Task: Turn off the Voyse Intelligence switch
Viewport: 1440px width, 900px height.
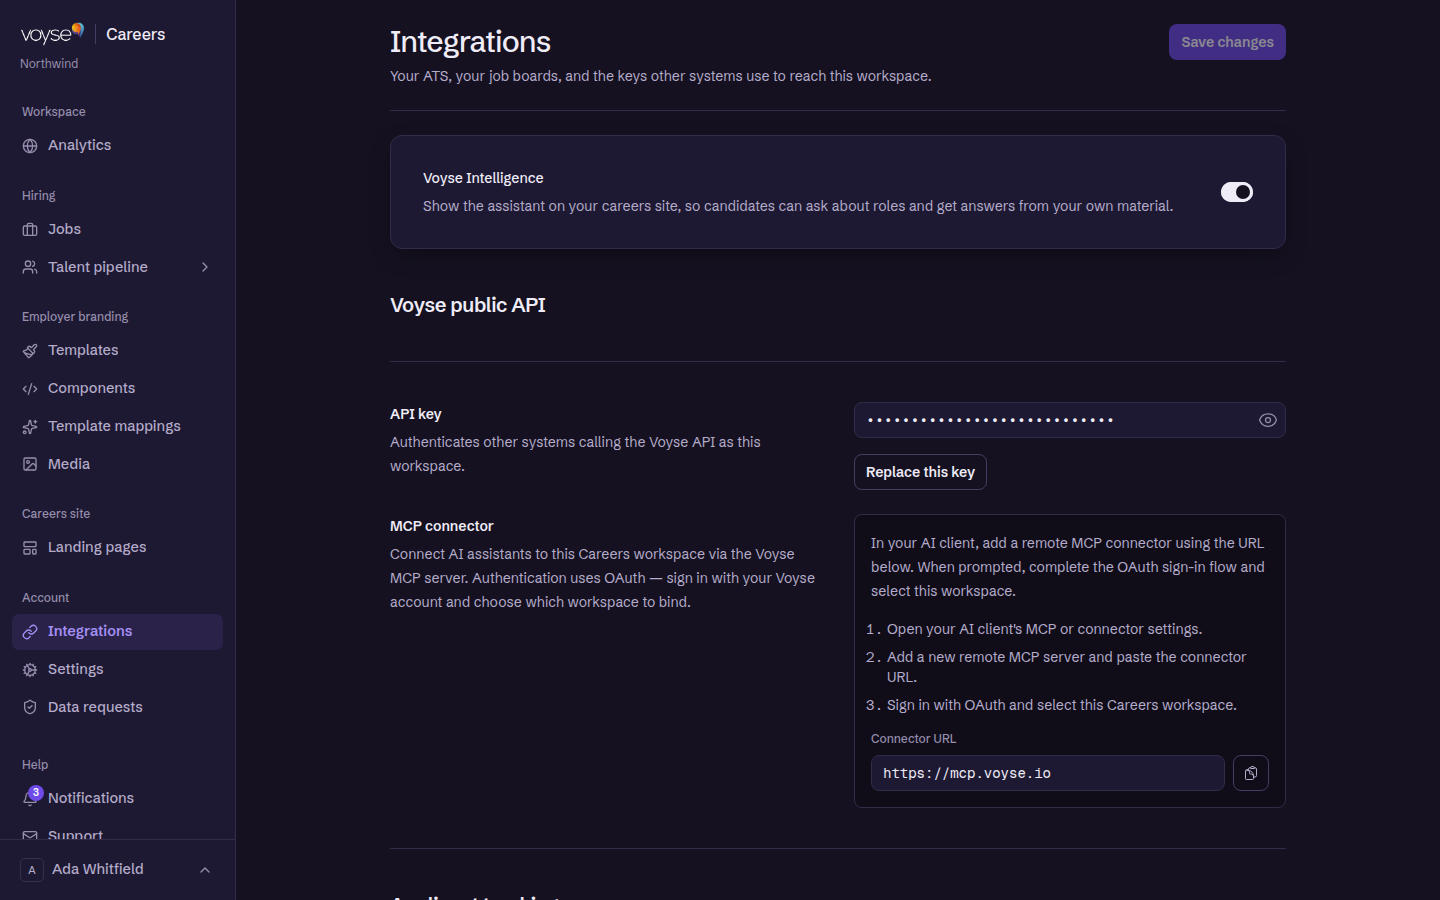Action: (x=1237, y=192)
